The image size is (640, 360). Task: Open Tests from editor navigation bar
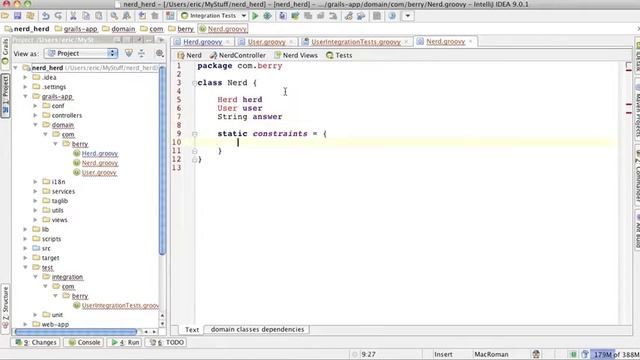tap(339, 55)
